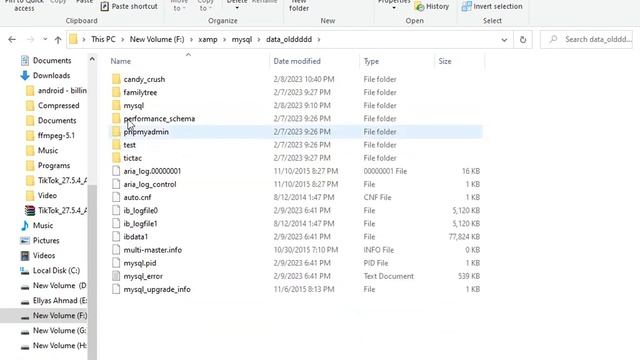Select auto.cnf file icon
640x360 pixels.
[x=116, y=197]
